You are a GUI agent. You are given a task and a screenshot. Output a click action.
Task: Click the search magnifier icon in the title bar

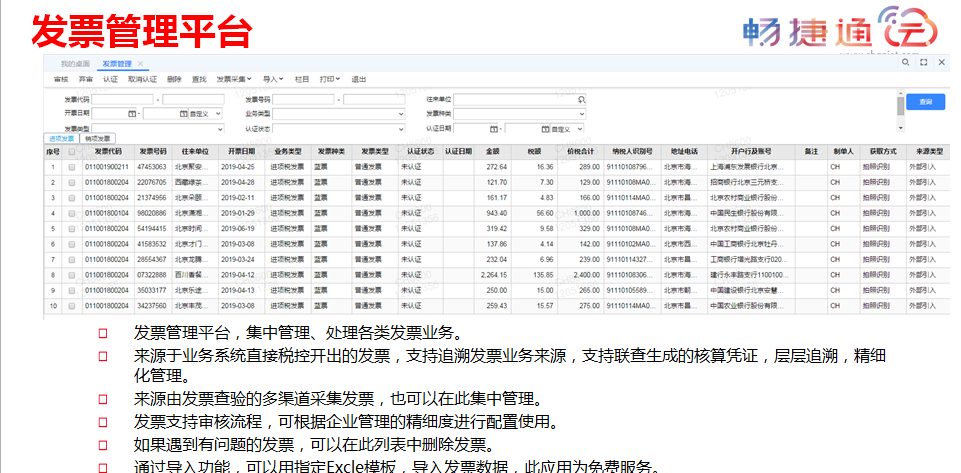(x=905, y=63)
